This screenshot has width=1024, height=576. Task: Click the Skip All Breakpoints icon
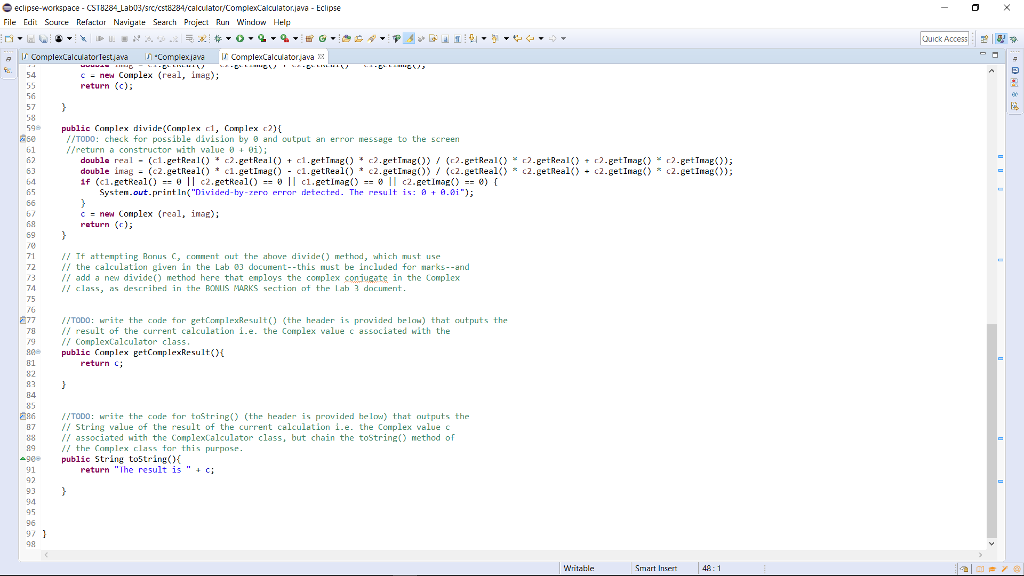tap(83, 39)
